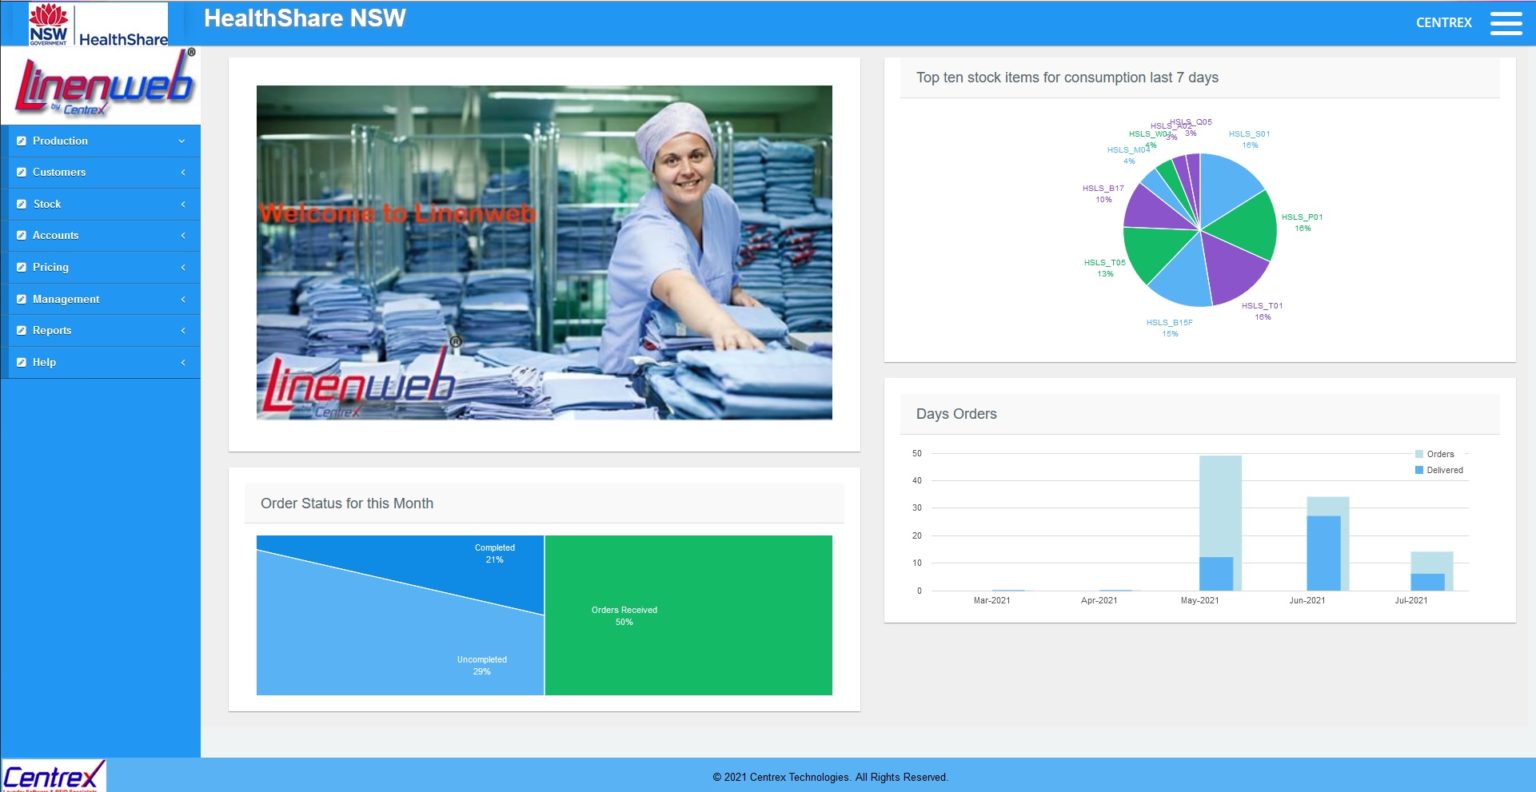Open the Management menu
1536x792 pixels.
(x=66, y=299)
